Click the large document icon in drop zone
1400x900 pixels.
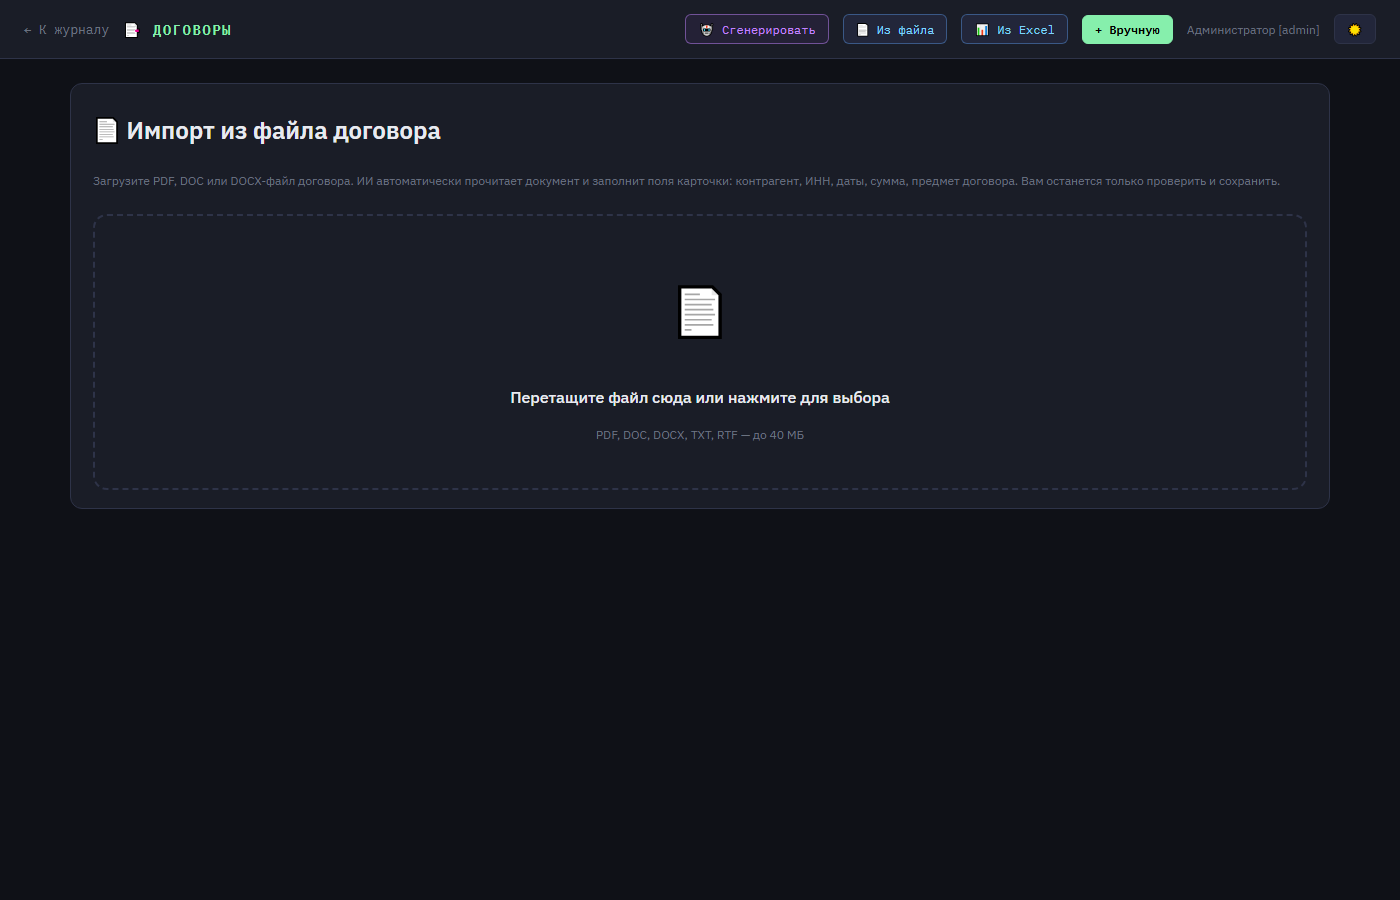[700, 312]
